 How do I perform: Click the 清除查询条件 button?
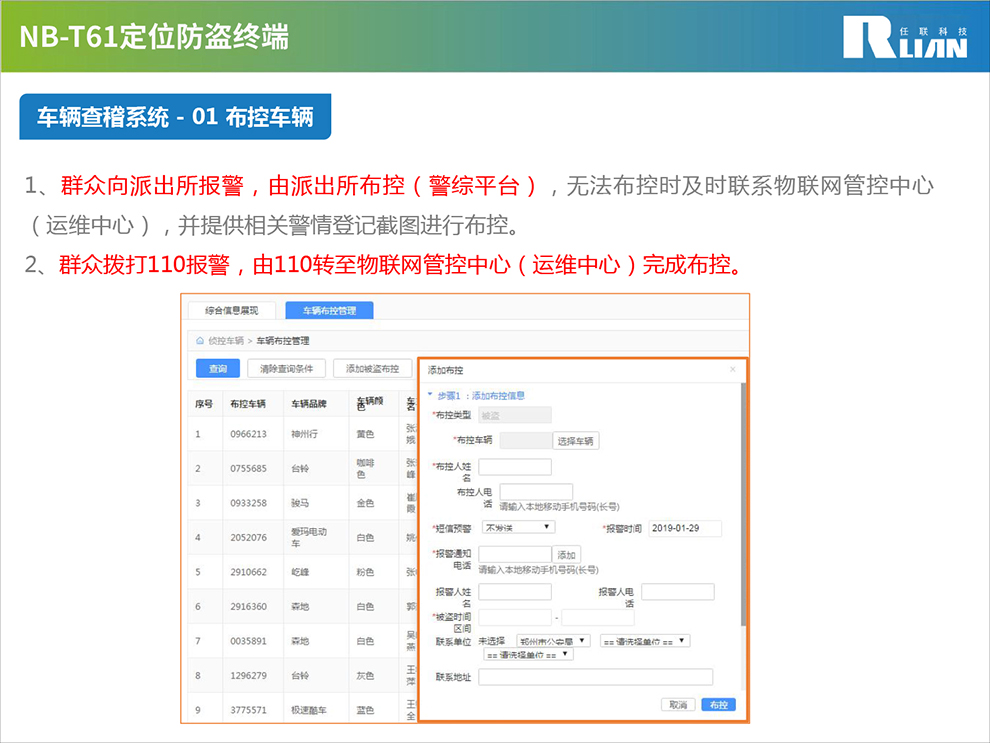pyautogui.click(x=286, y=369)
